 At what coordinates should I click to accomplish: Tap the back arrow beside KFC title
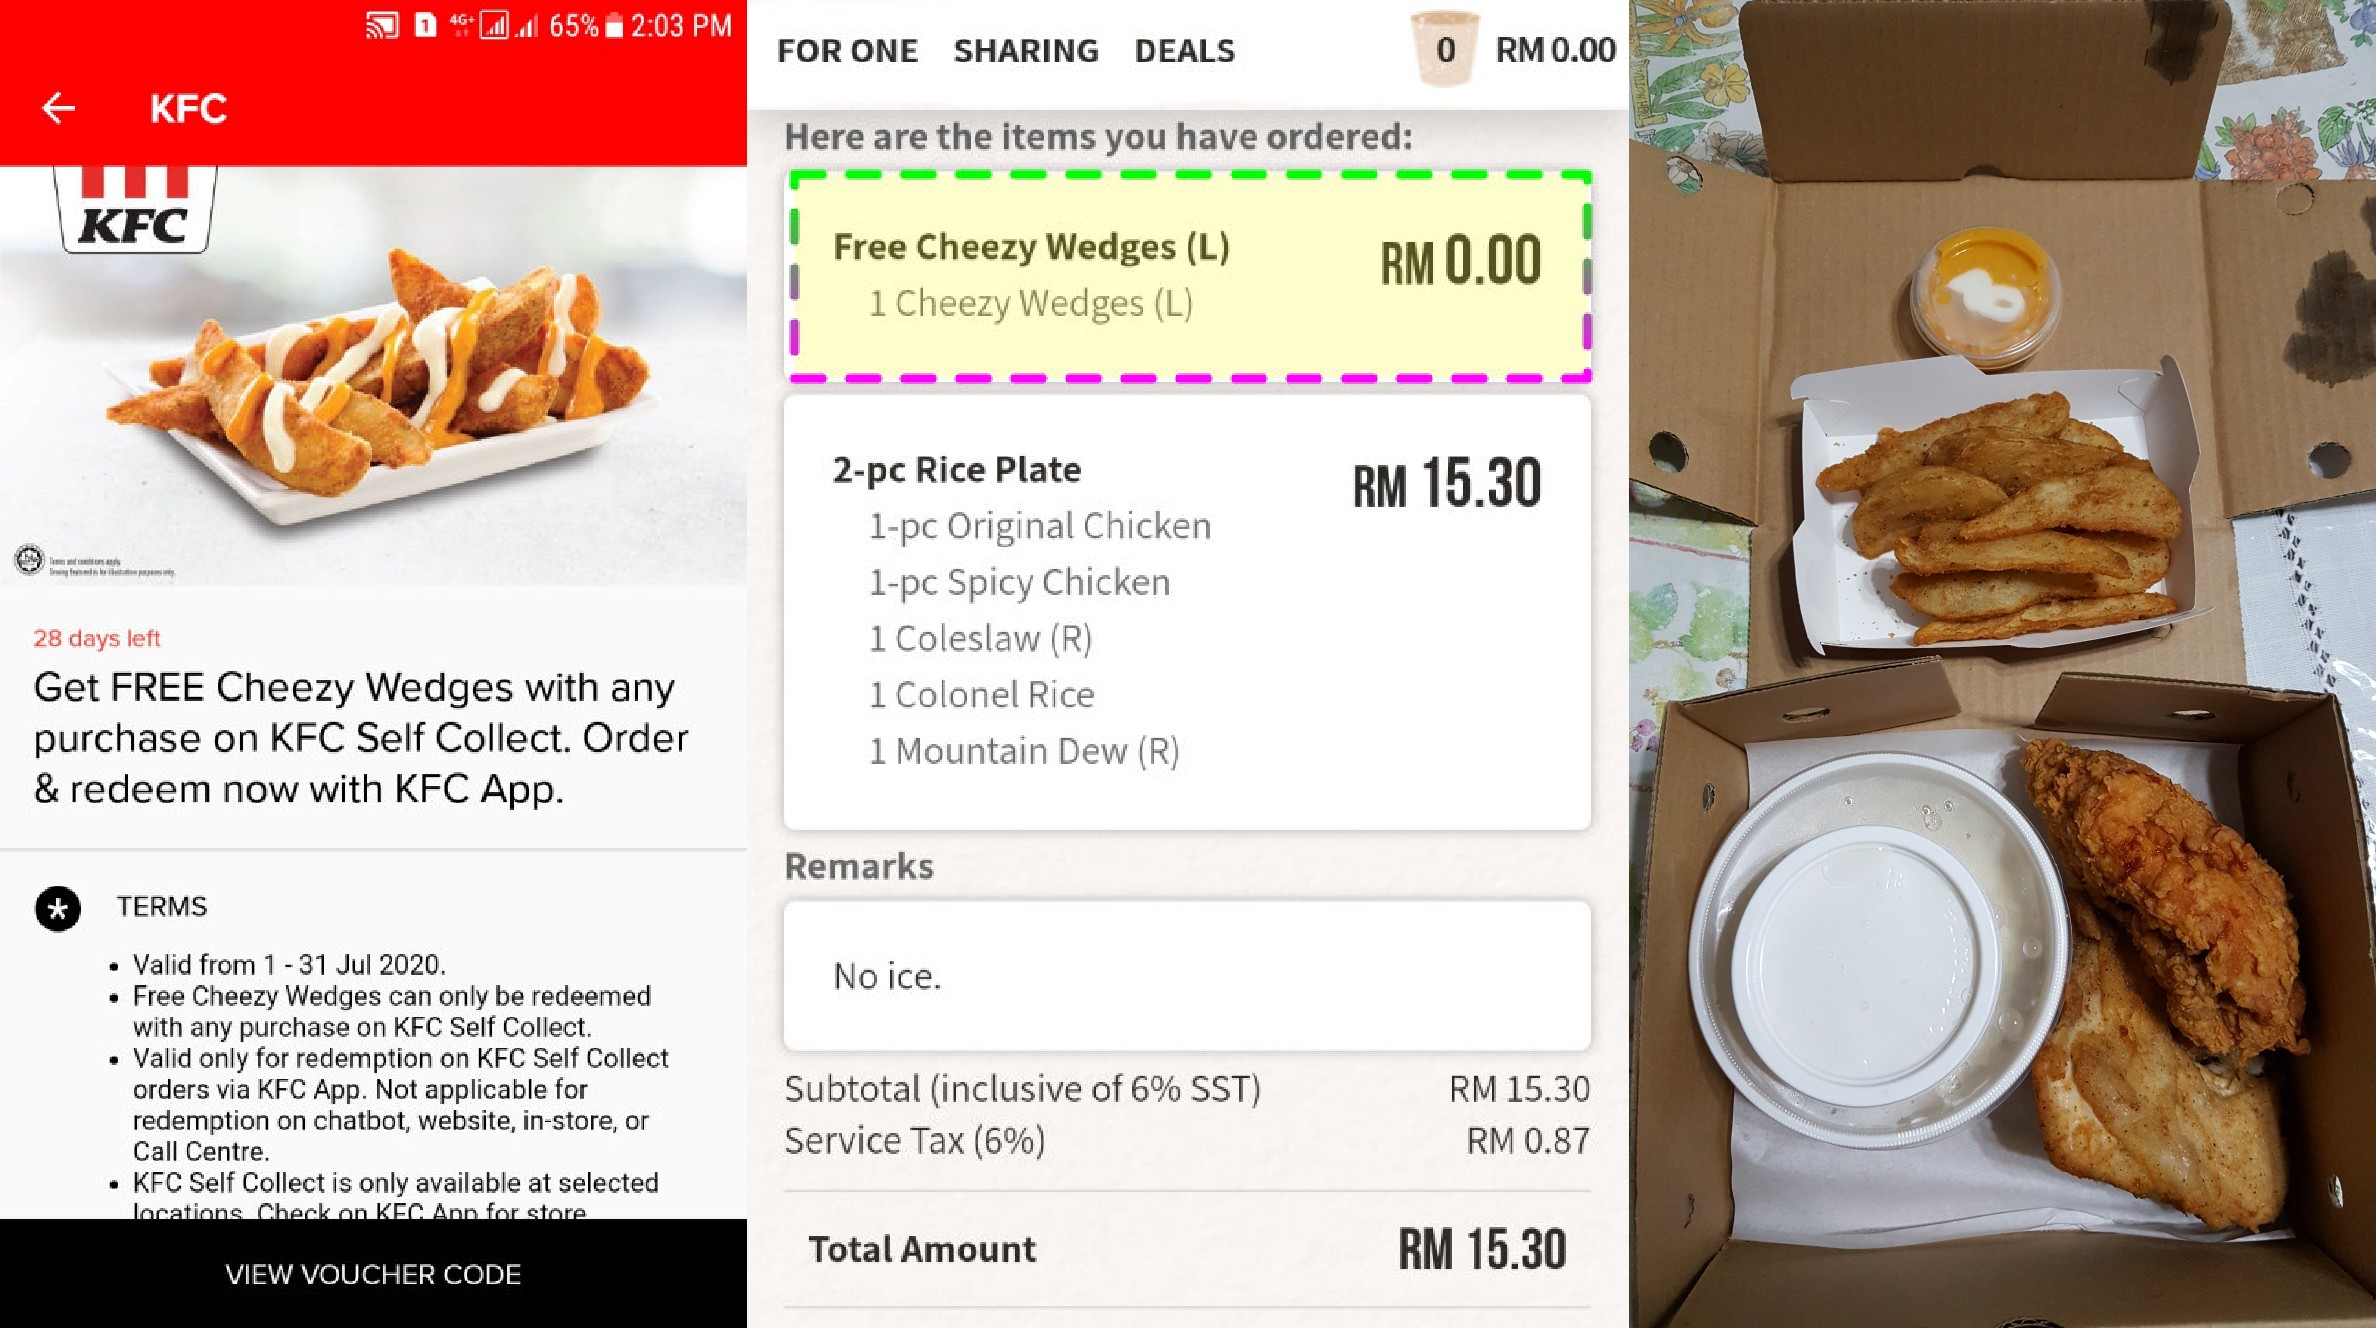[x=58, y=108]
